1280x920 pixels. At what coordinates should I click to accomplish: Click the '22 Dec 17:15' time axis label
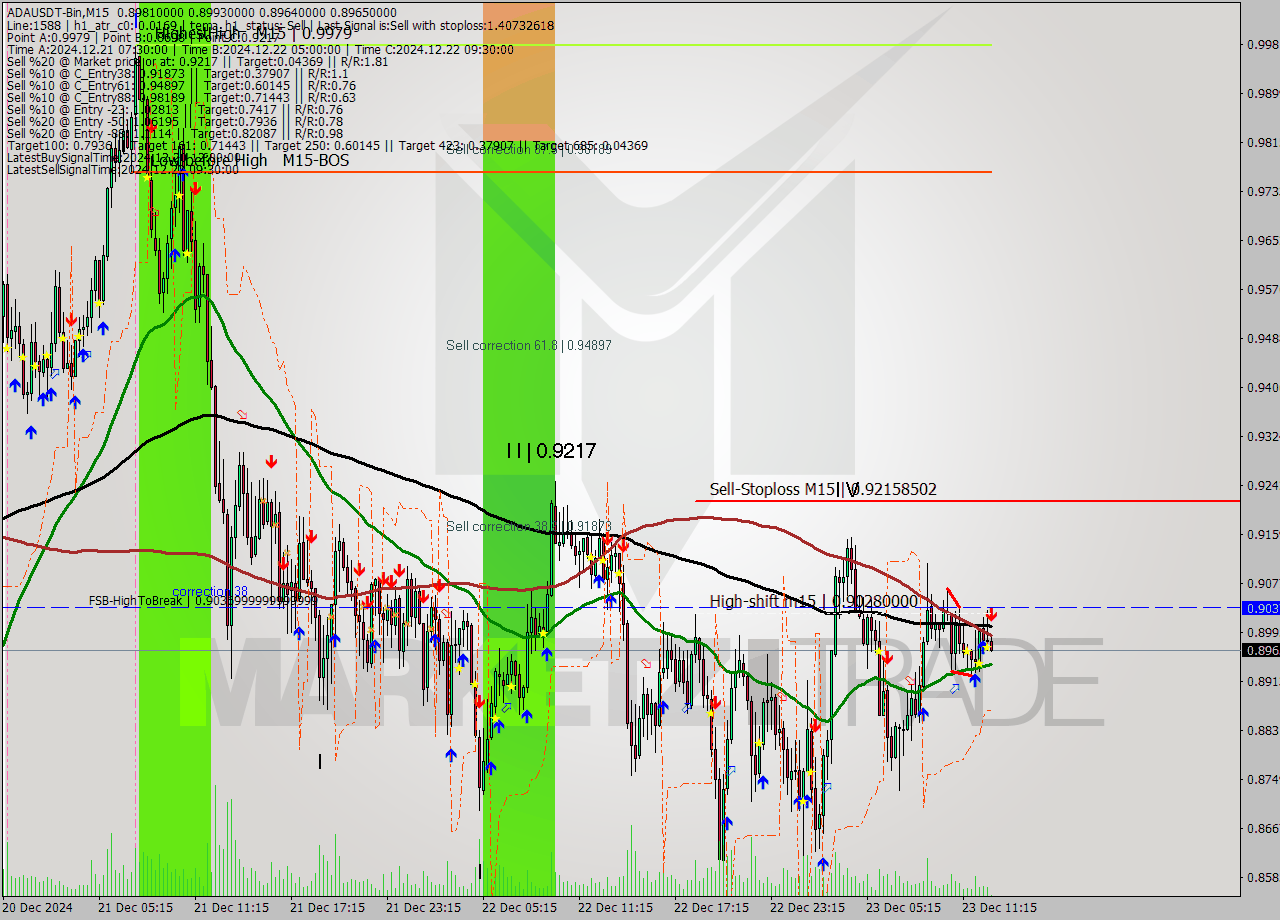[x=711, y=908]
